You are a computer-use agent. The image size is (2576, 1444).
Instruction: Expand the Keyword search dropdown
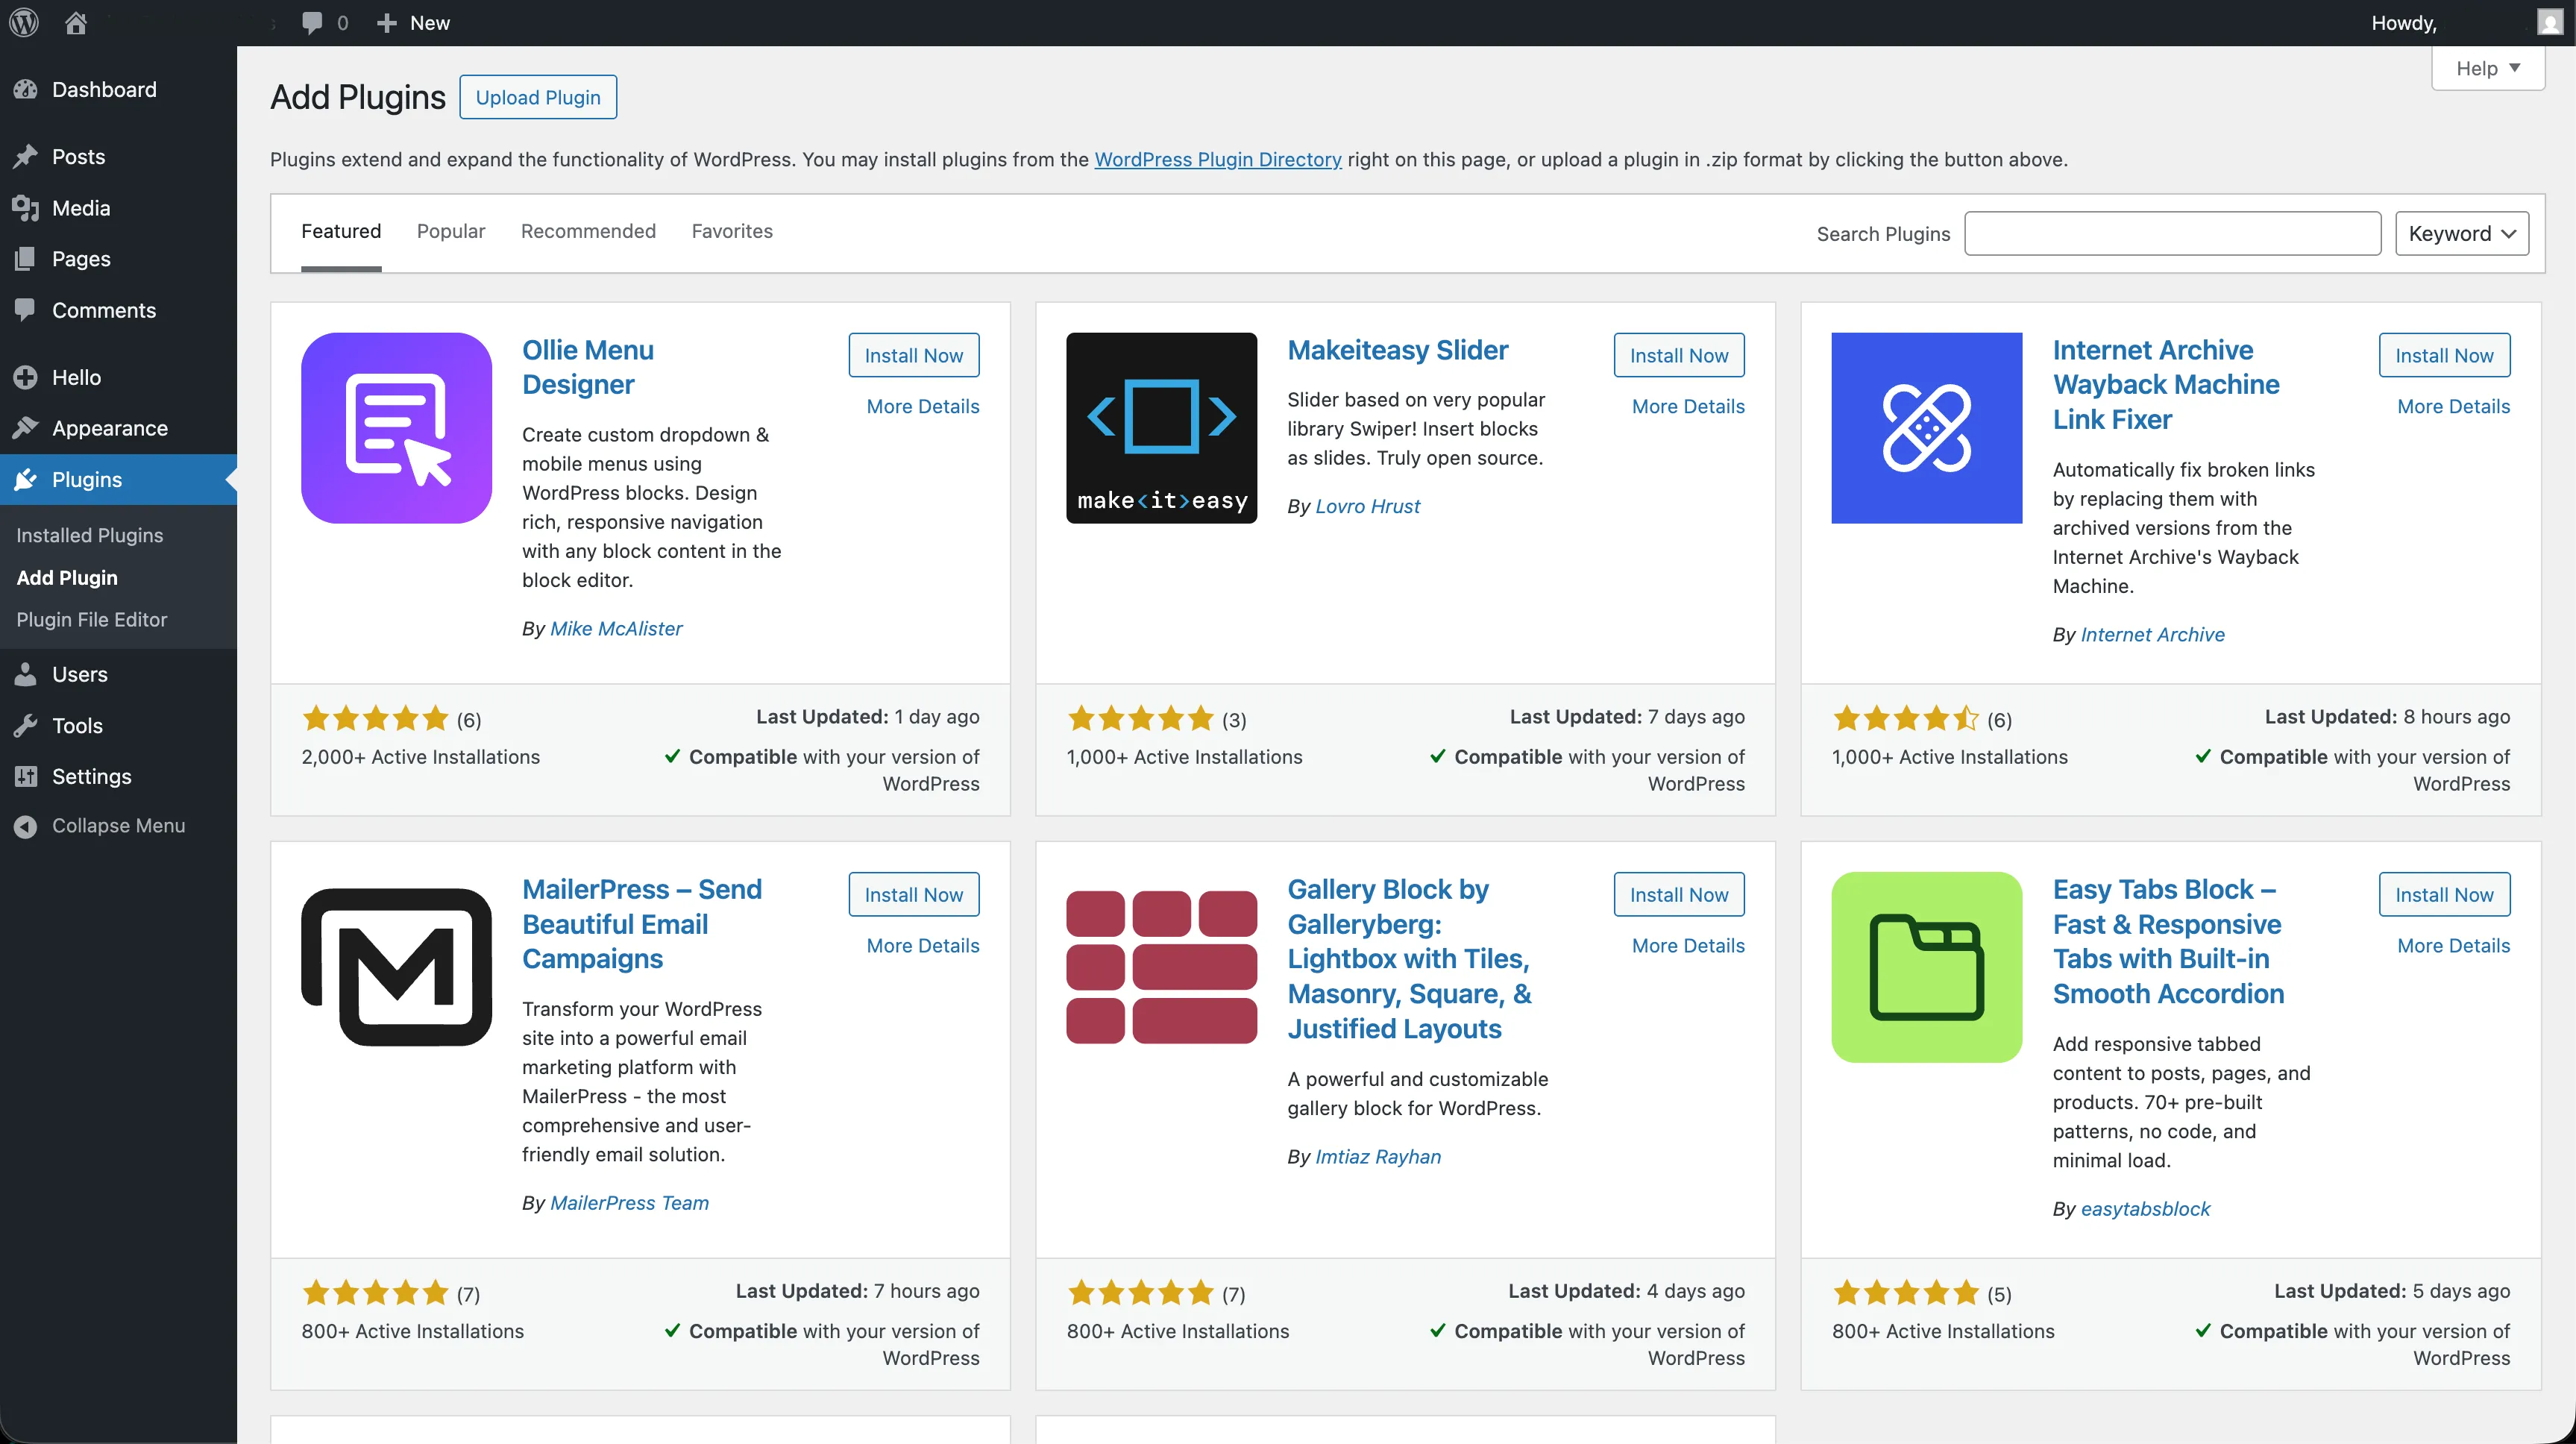click(x=2461, y=233)
